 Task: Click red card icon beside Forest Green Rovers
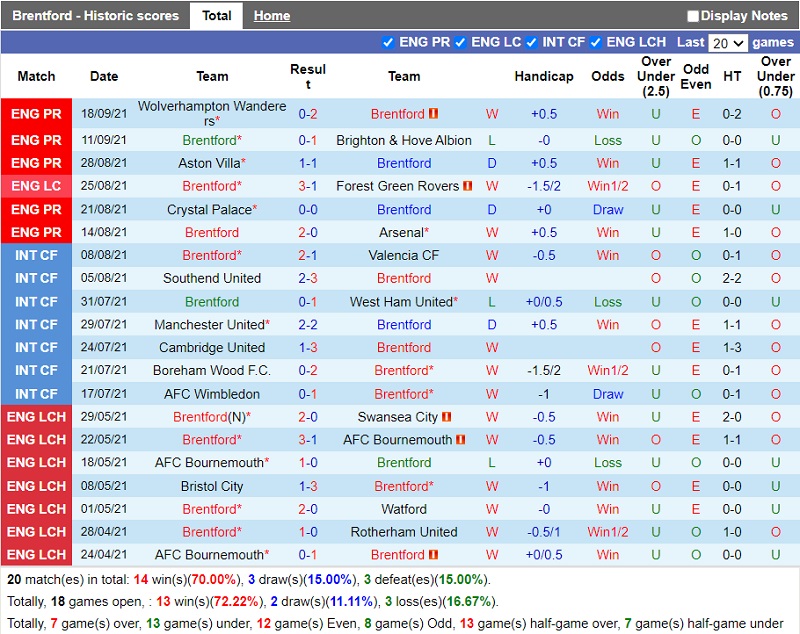coord(467,186)
